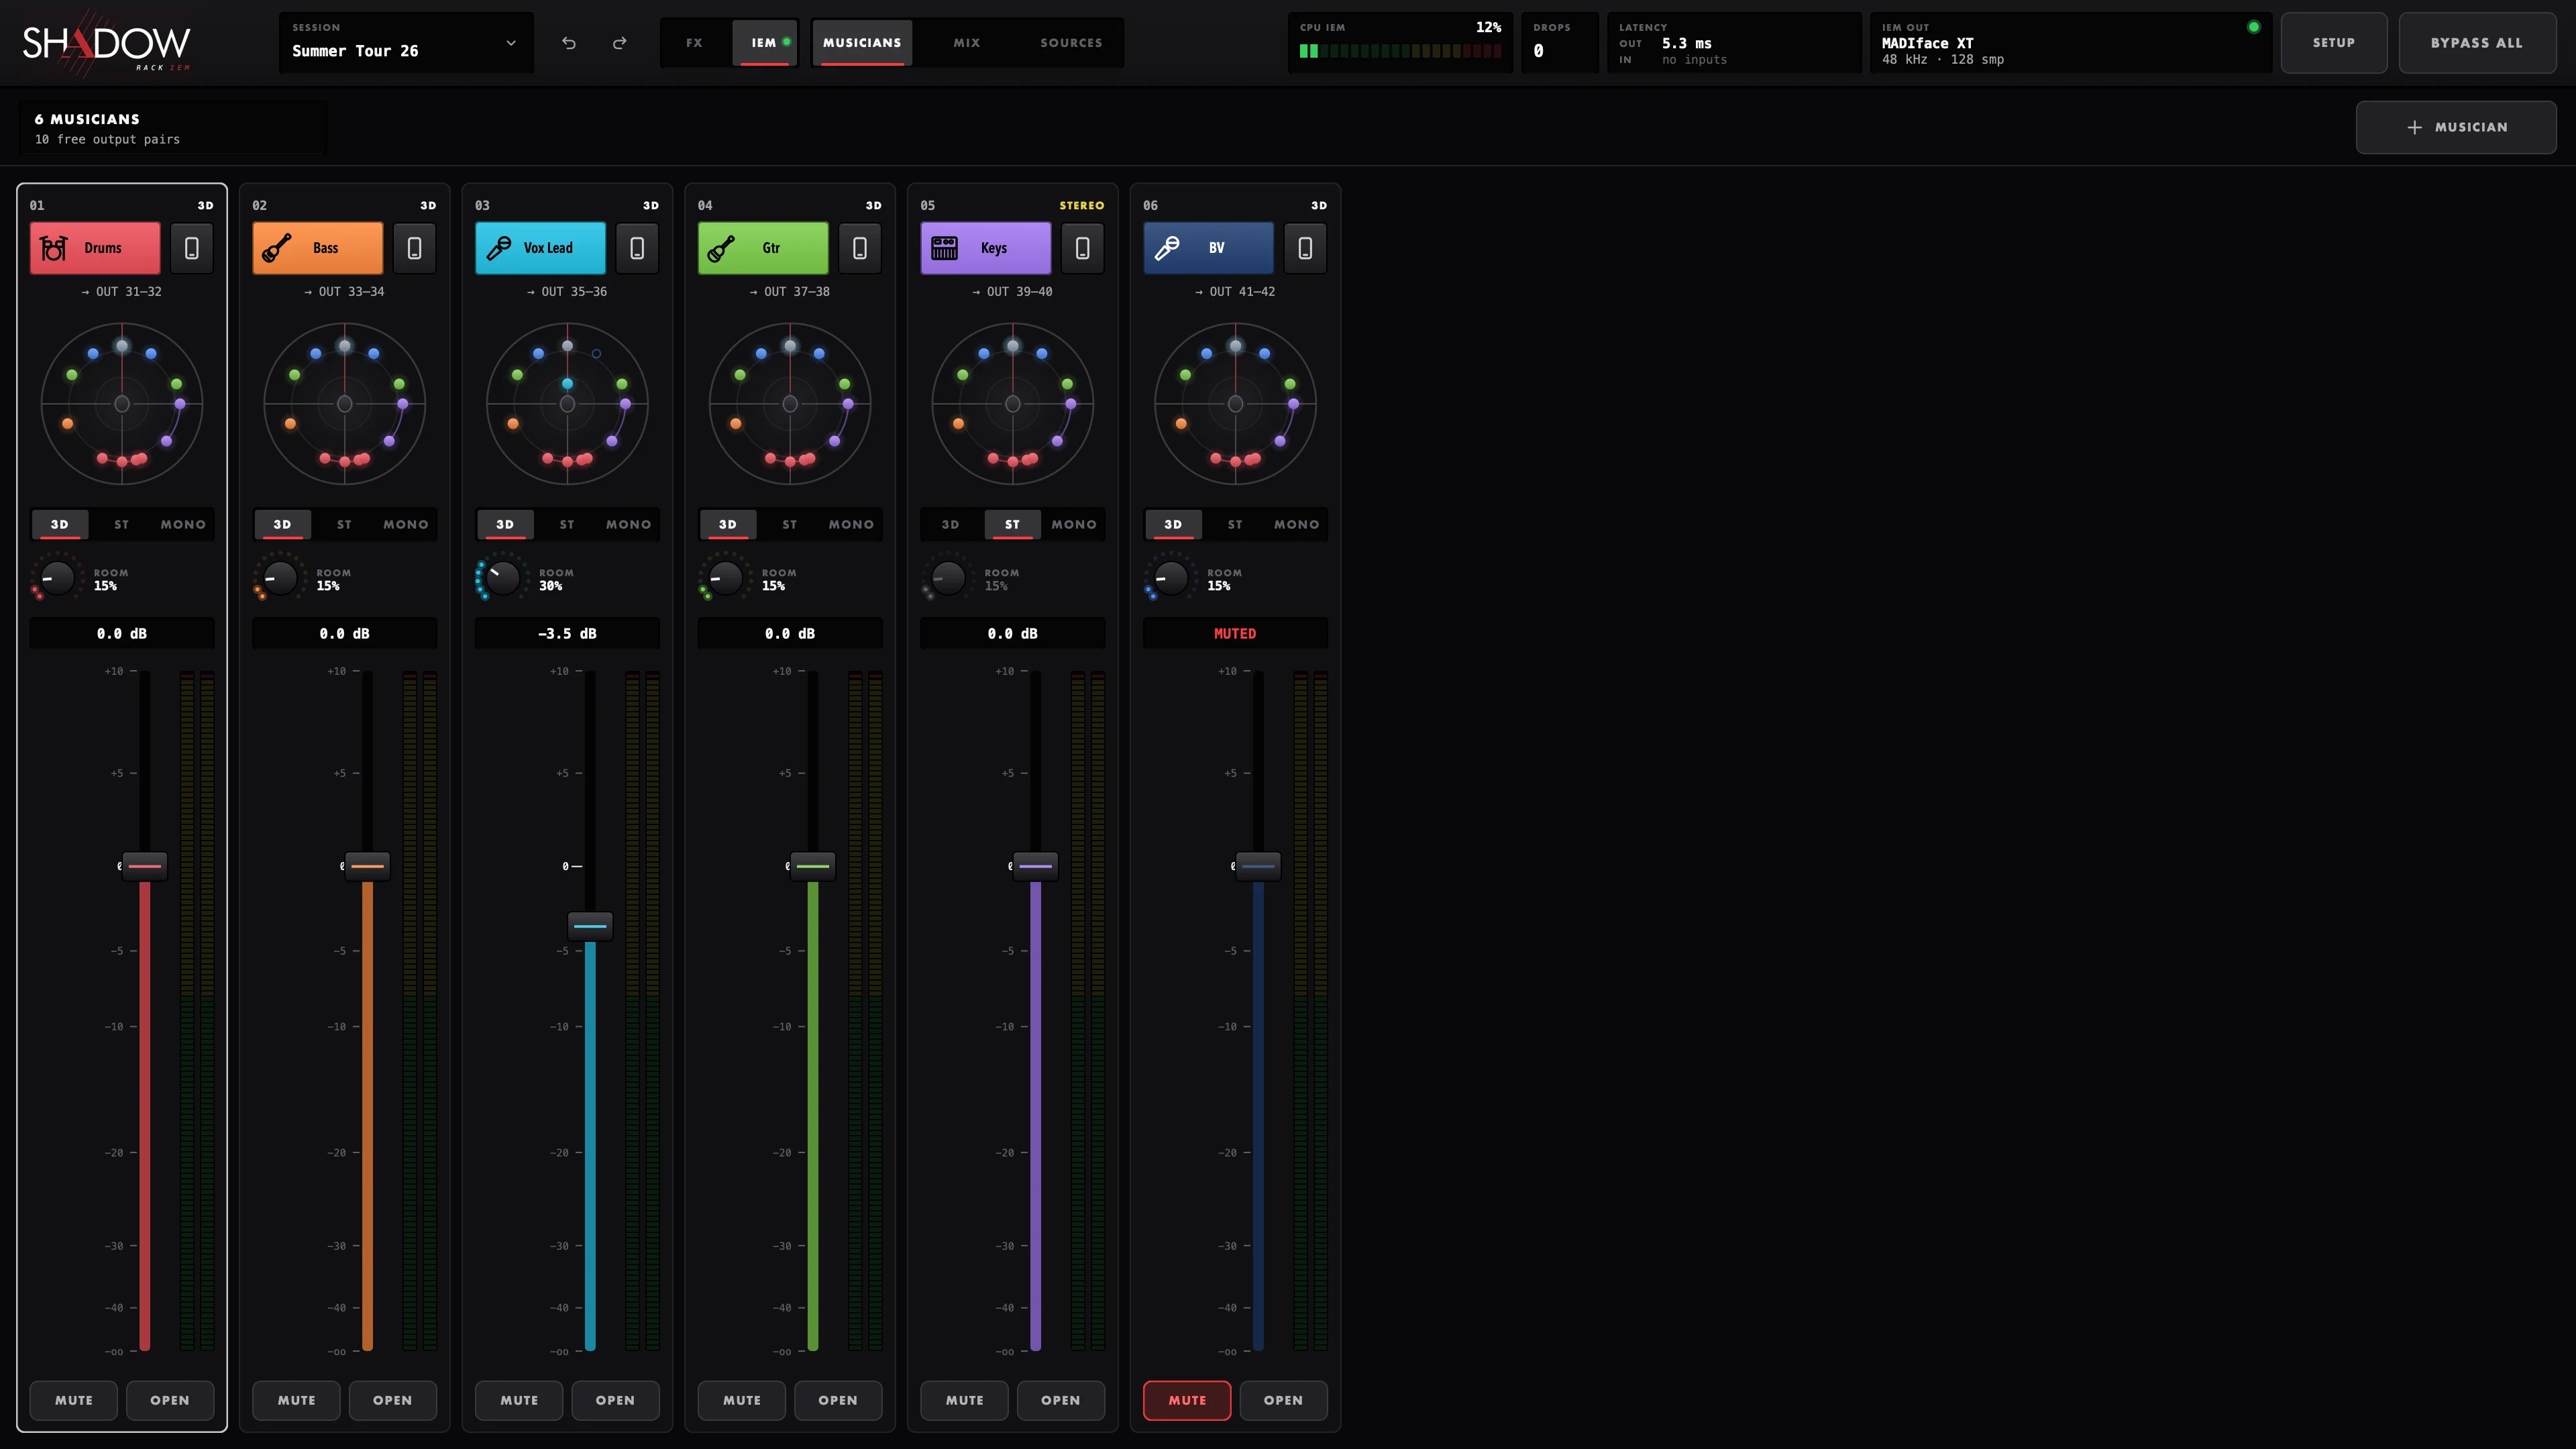
Task: Click the keyboard icon on Keys
Action: (x=945, y=248)
